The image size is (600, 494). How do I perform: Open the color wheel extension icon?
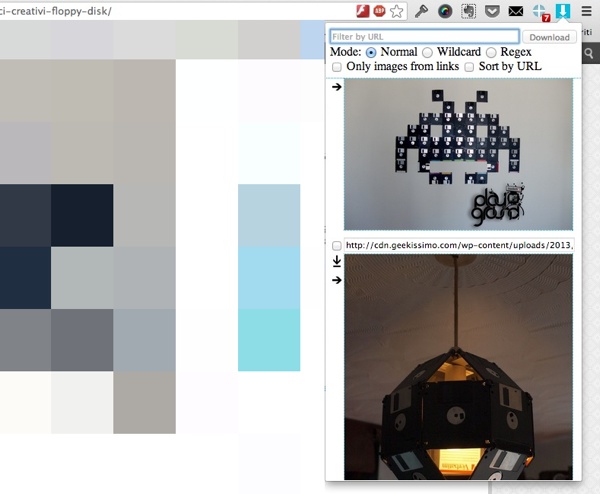445,11
